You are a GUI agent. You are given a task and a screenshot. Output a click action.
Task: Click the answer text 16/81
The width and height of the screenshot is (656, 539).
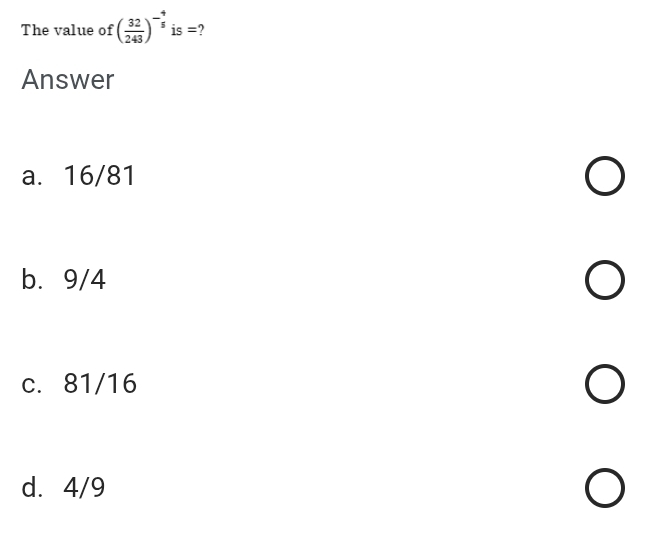coord(99,176)
